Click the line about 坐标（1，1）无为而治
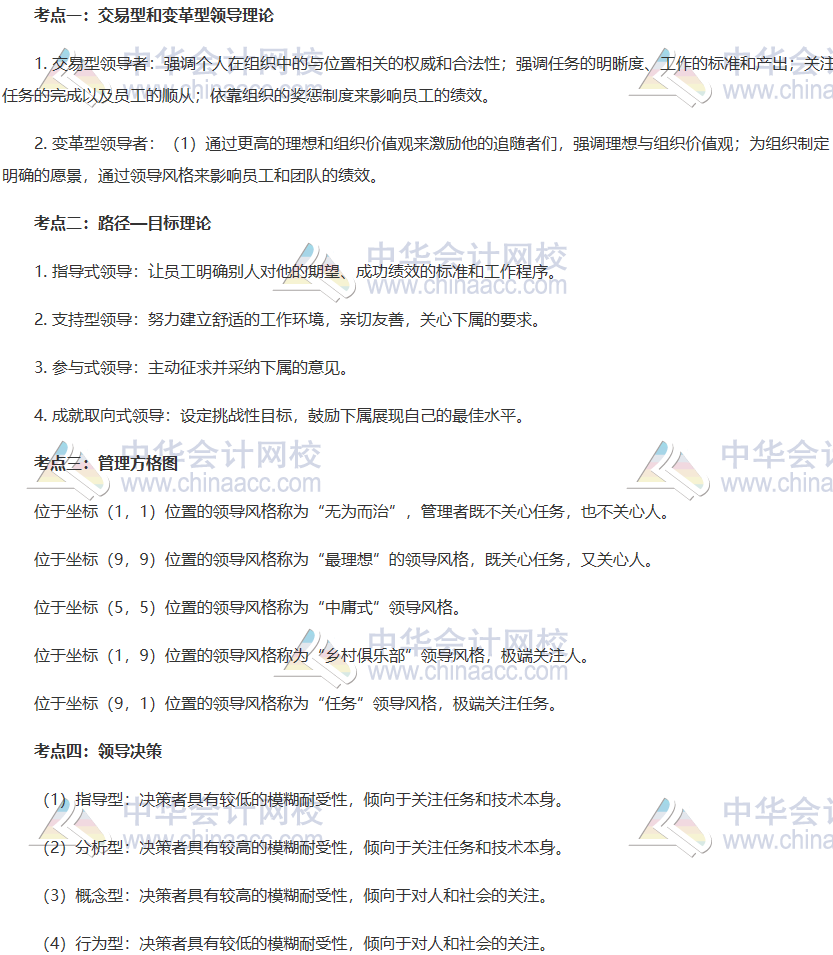This screenshot has height=955, width=833. [351, 512]
